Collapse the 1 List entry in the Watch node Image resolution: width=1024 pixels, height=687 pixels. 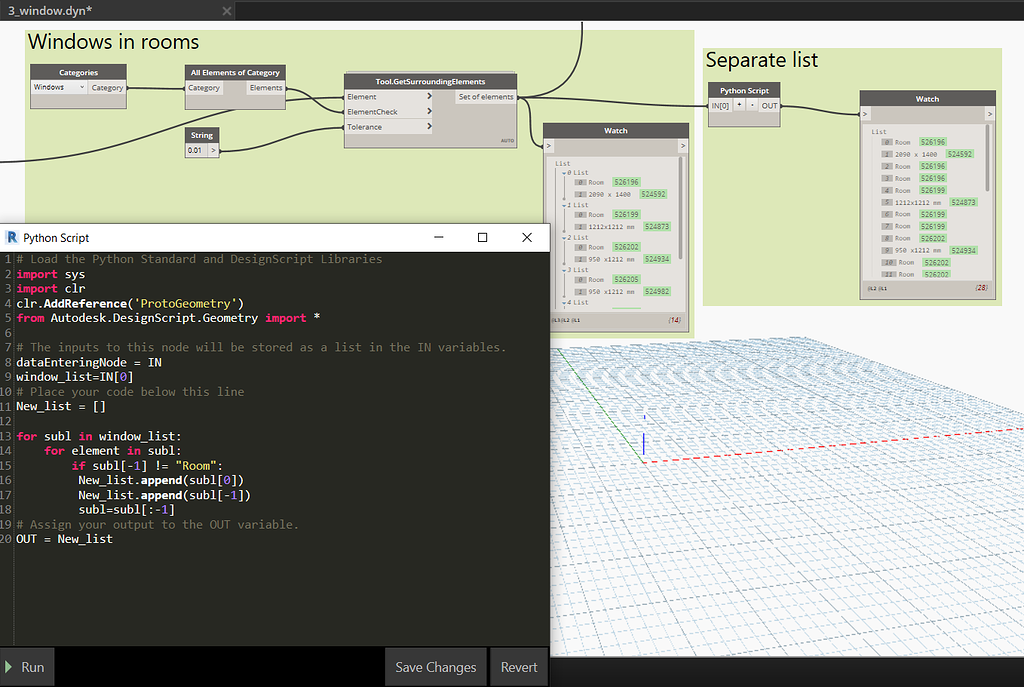pyautogui.click(x=564, y=205)
